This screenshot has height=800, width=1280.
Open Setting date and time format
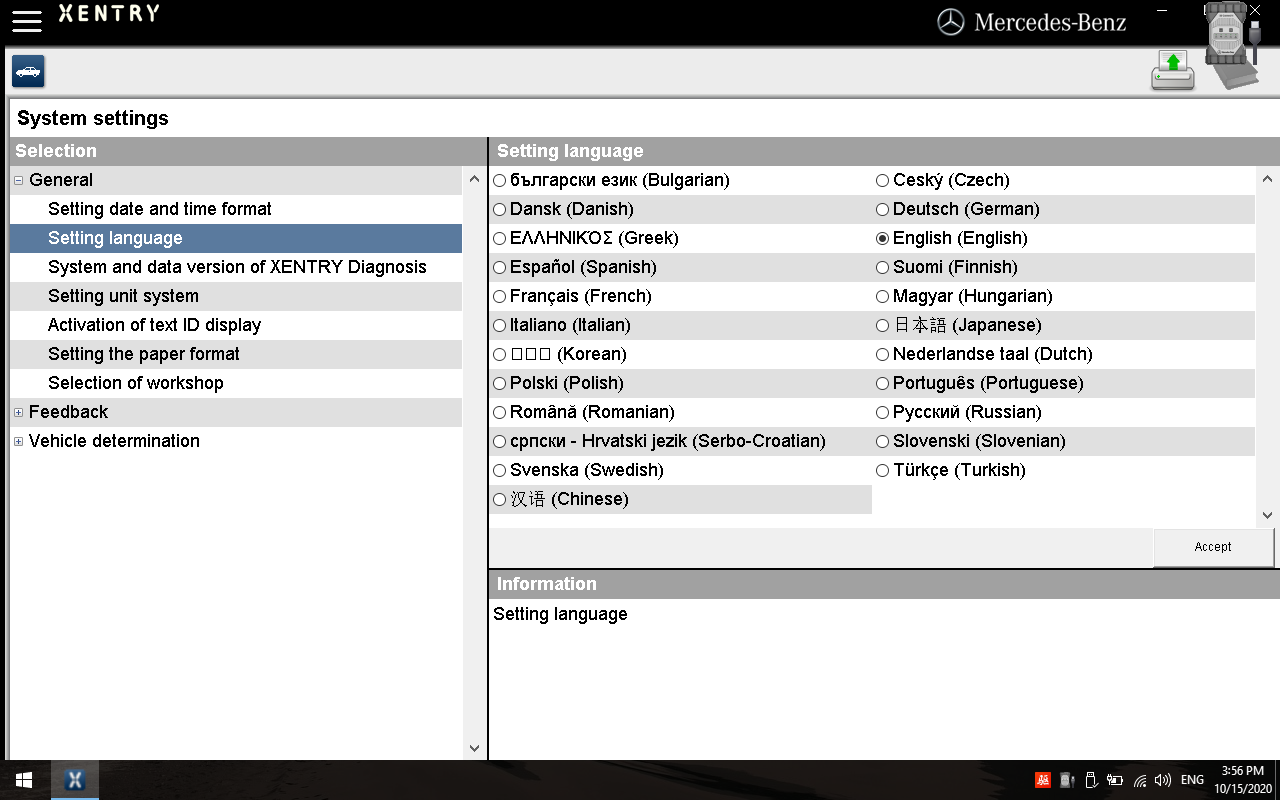[x=236, y=209]
